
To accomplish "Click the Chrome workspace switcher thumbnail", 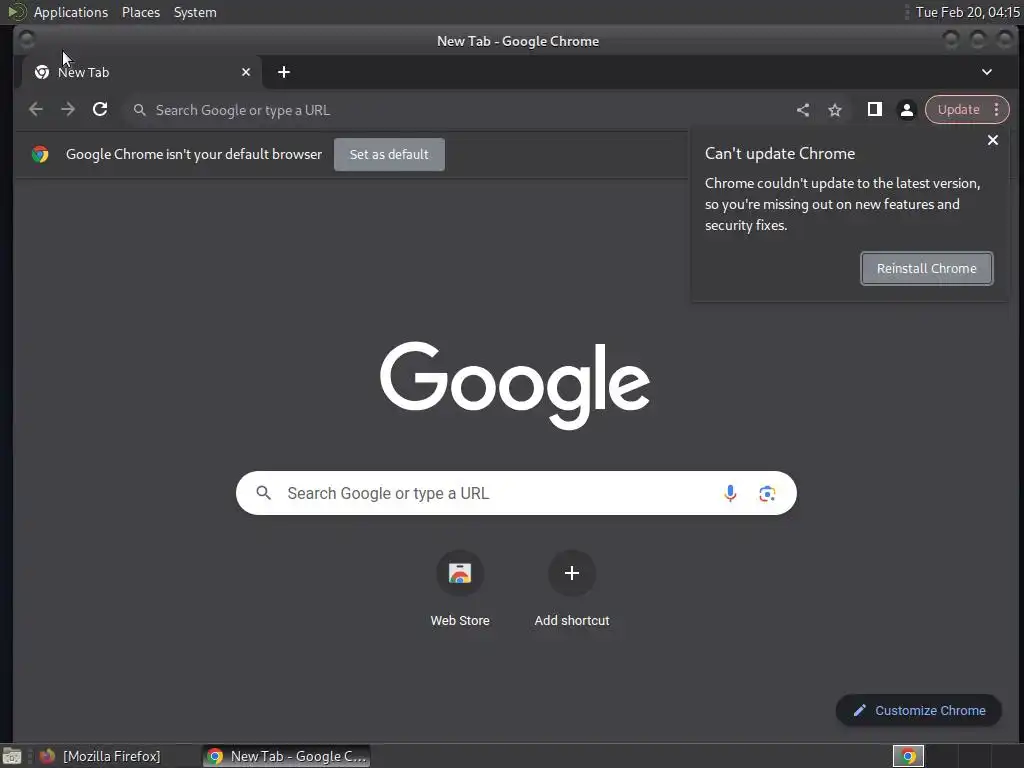I will [908, 756].
